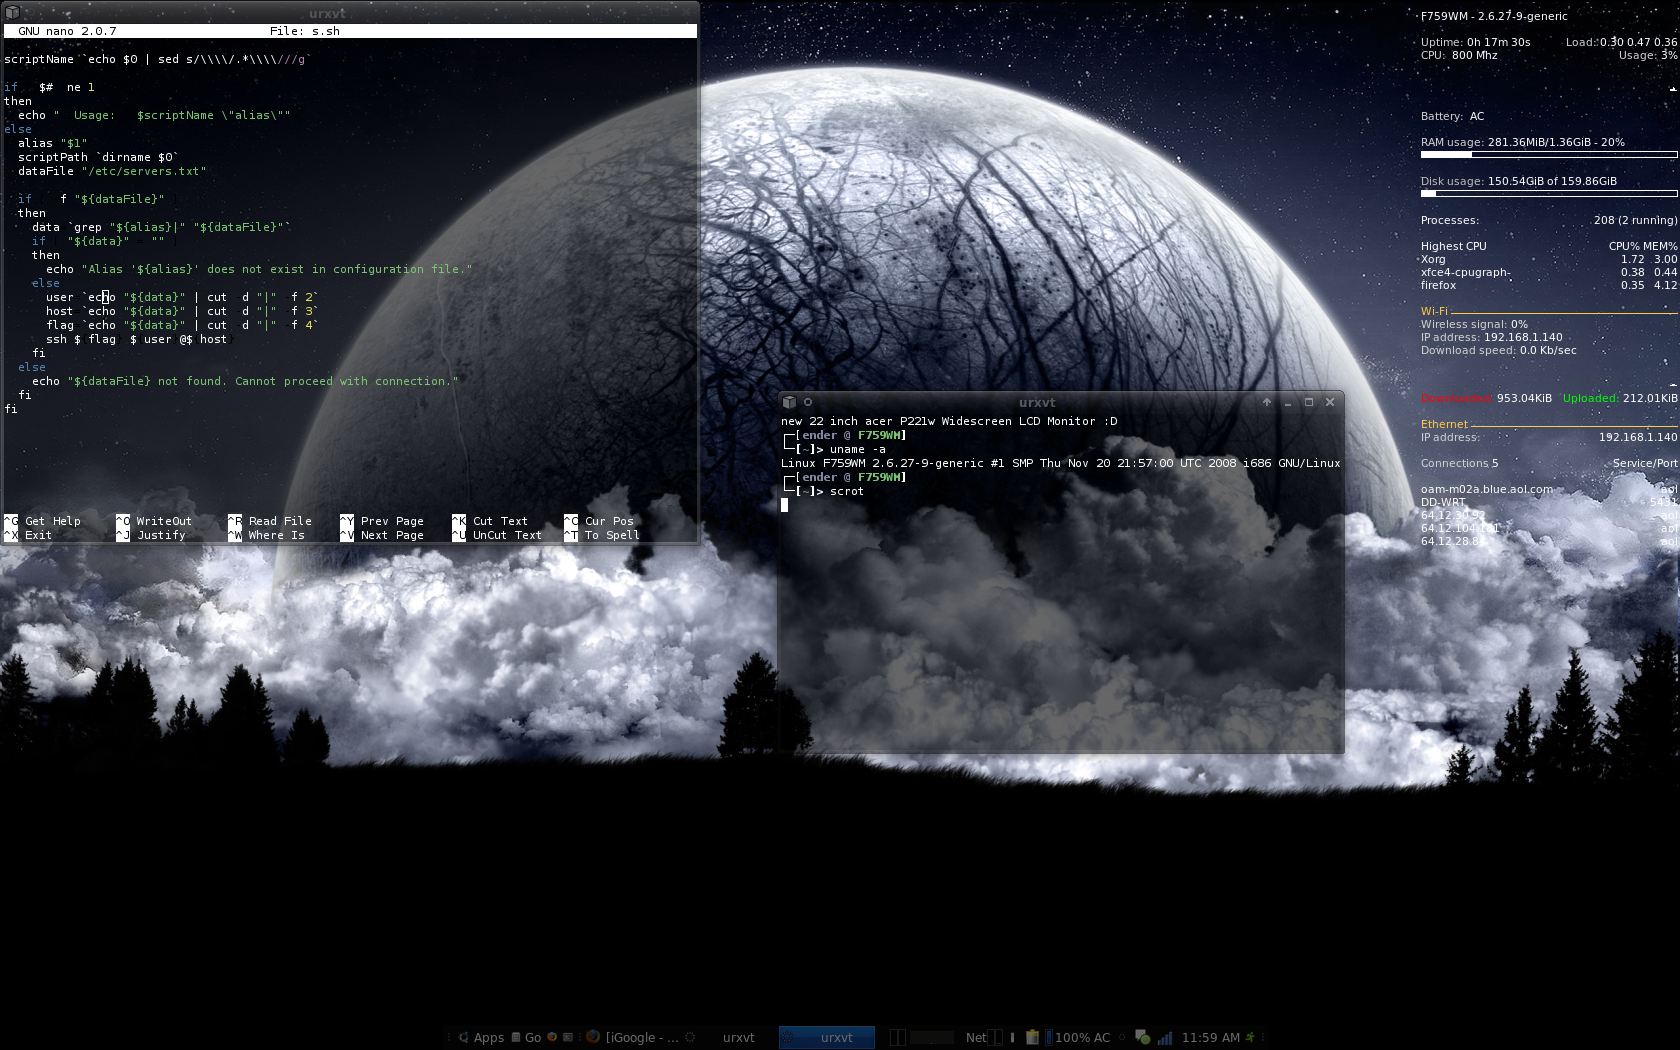
Task: Shade the right urxvt window with up arrow
Action: point(1267,402)
